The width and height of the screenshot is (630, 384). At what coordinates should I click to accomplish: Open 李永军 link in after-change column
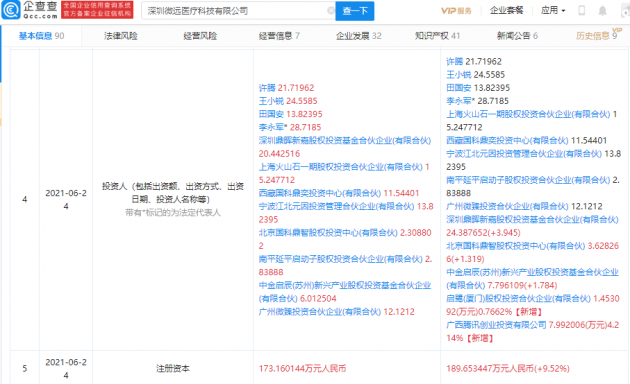point(459,101)
